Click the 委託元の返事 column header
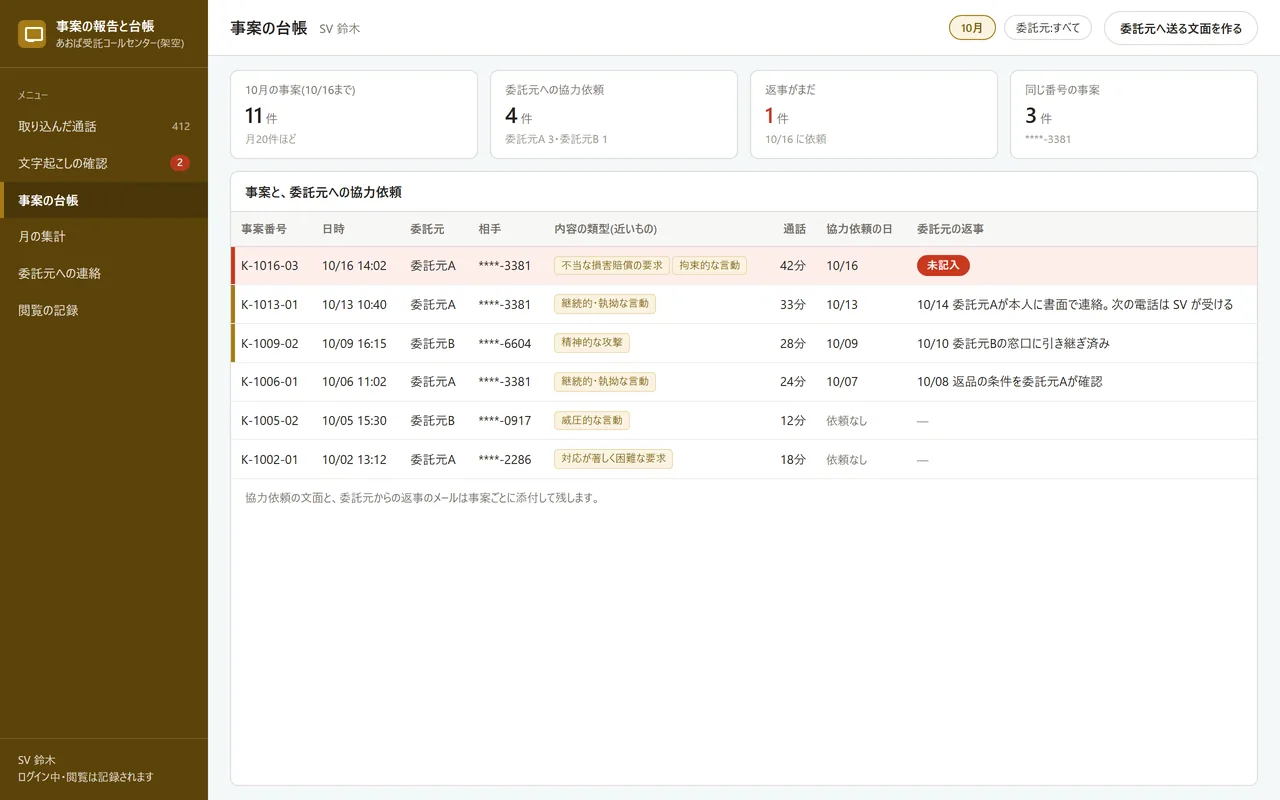The image size is (1280, 800). coord(950,229)
